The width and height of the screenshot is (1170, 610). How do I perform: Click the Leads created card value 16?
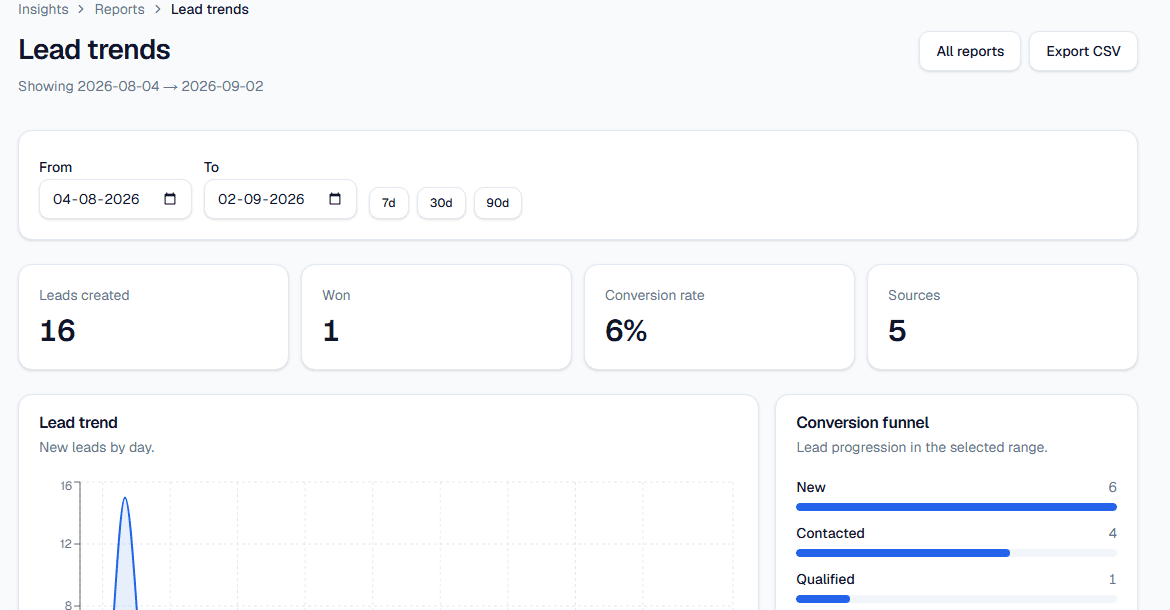coord(57,331)
